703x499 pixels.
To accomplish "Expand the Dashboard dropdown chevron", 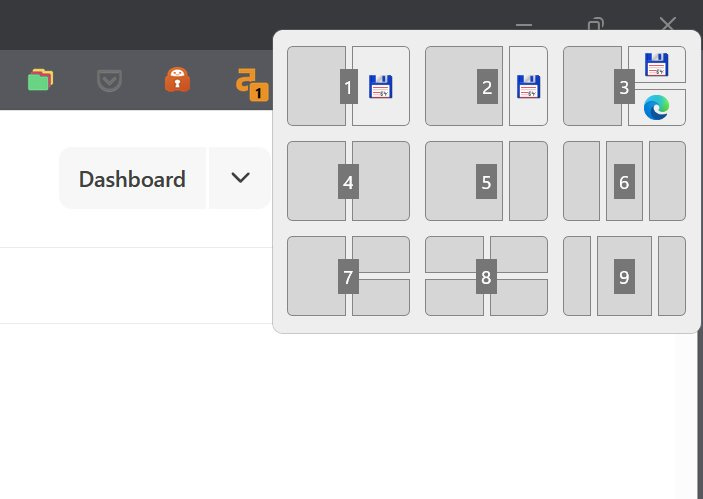I will click(240, 178).
